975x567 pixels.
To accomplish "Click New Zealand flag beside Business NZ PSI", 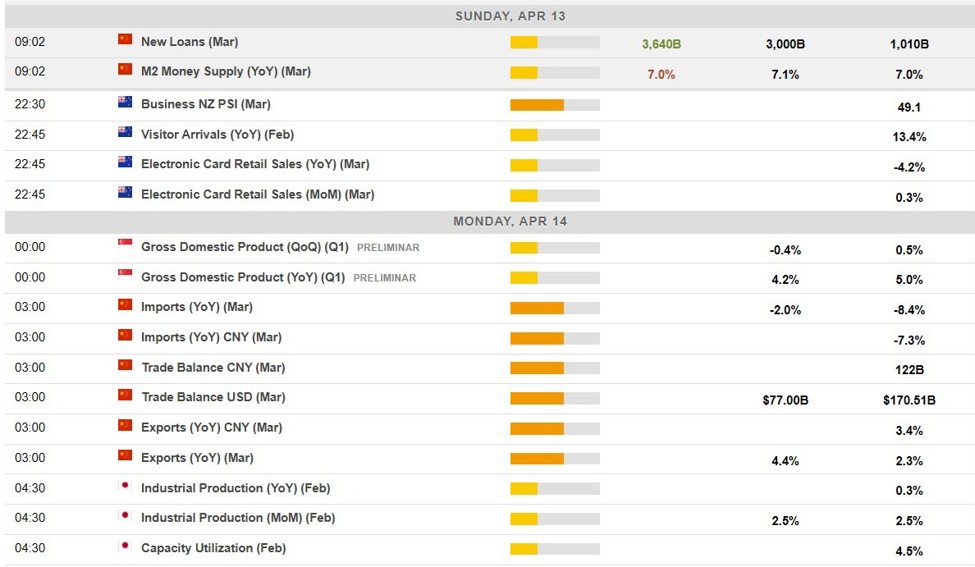I will point(125,102).
